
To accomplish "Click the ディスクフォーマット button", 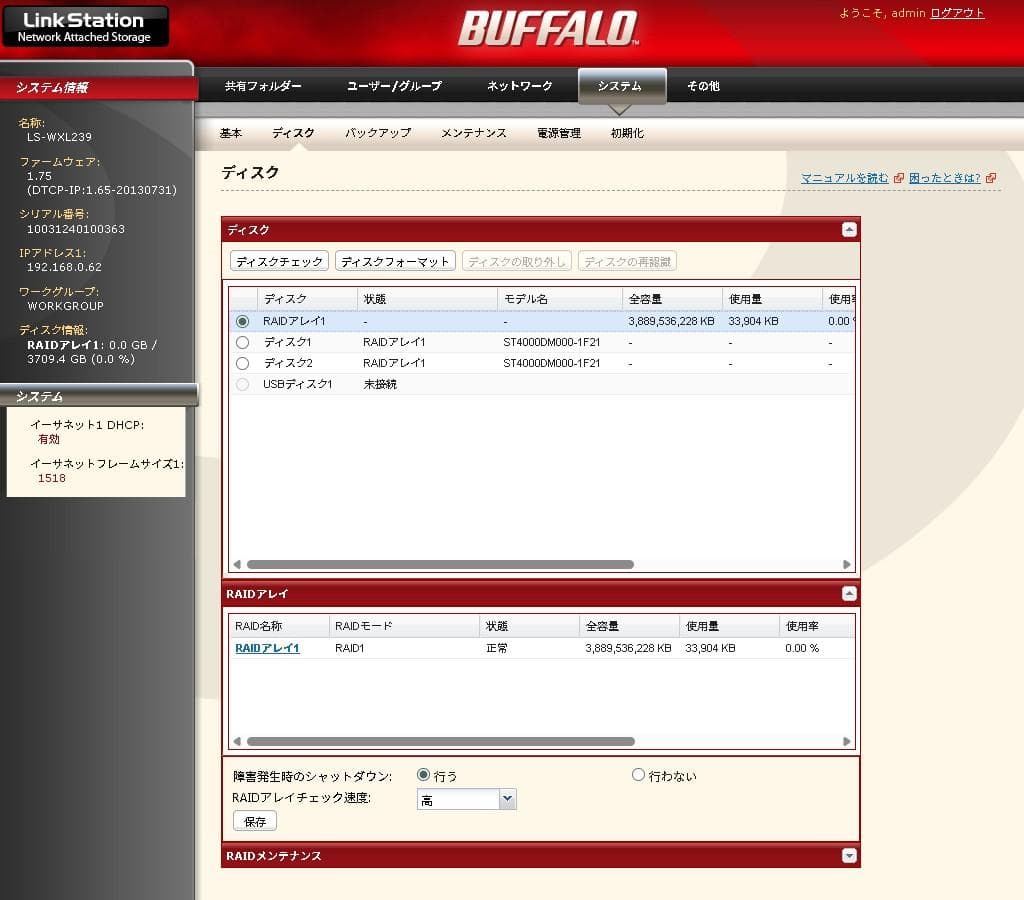I will click(x=395, y=261).
